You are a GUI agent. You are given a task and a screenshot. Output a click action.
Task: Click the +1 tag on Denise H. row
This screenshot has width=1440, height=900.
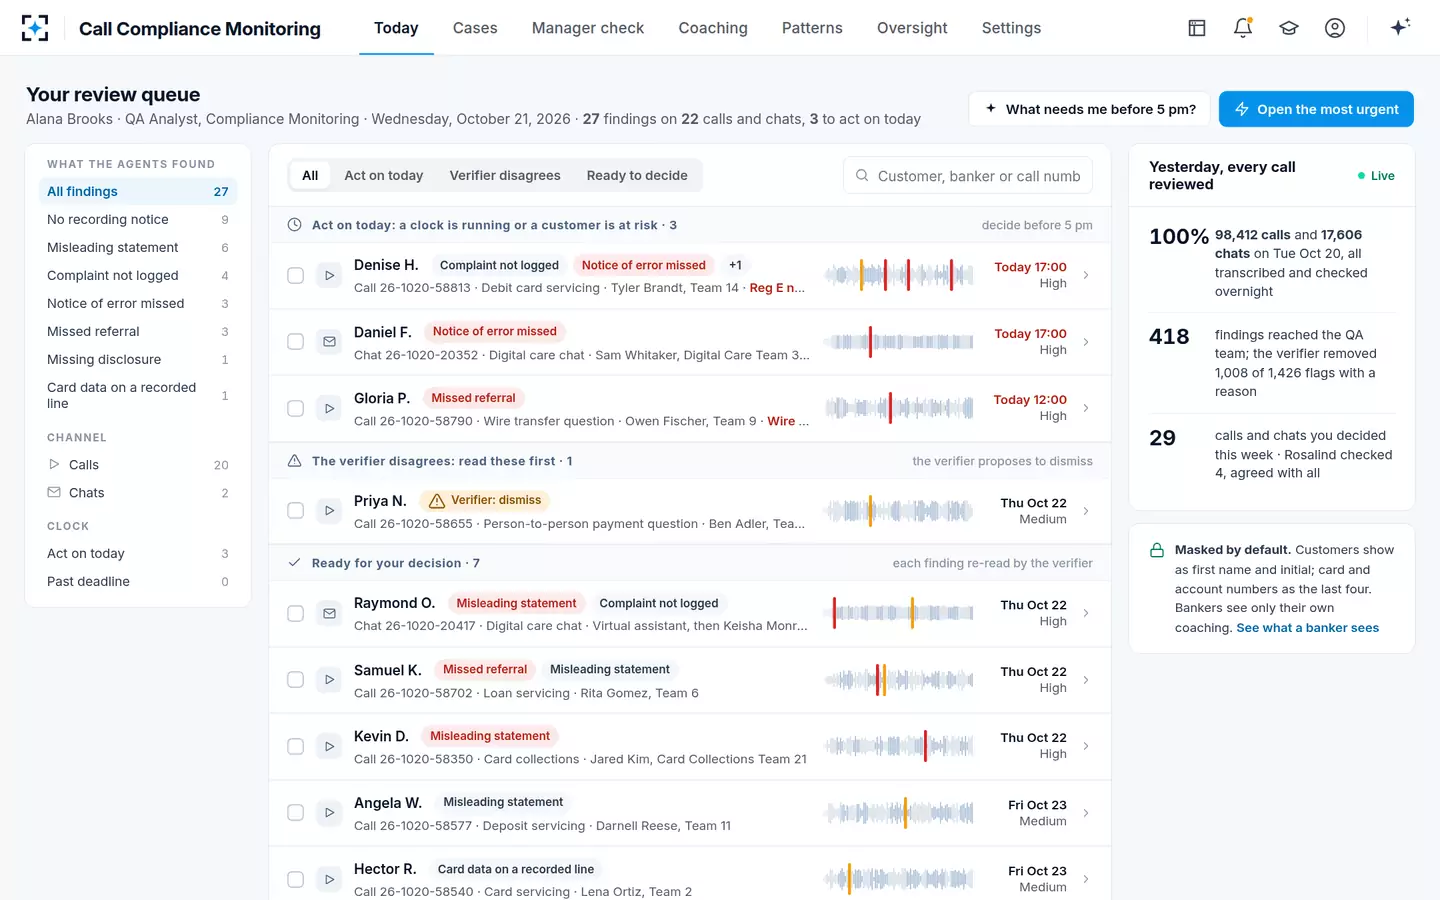(735, 265)
